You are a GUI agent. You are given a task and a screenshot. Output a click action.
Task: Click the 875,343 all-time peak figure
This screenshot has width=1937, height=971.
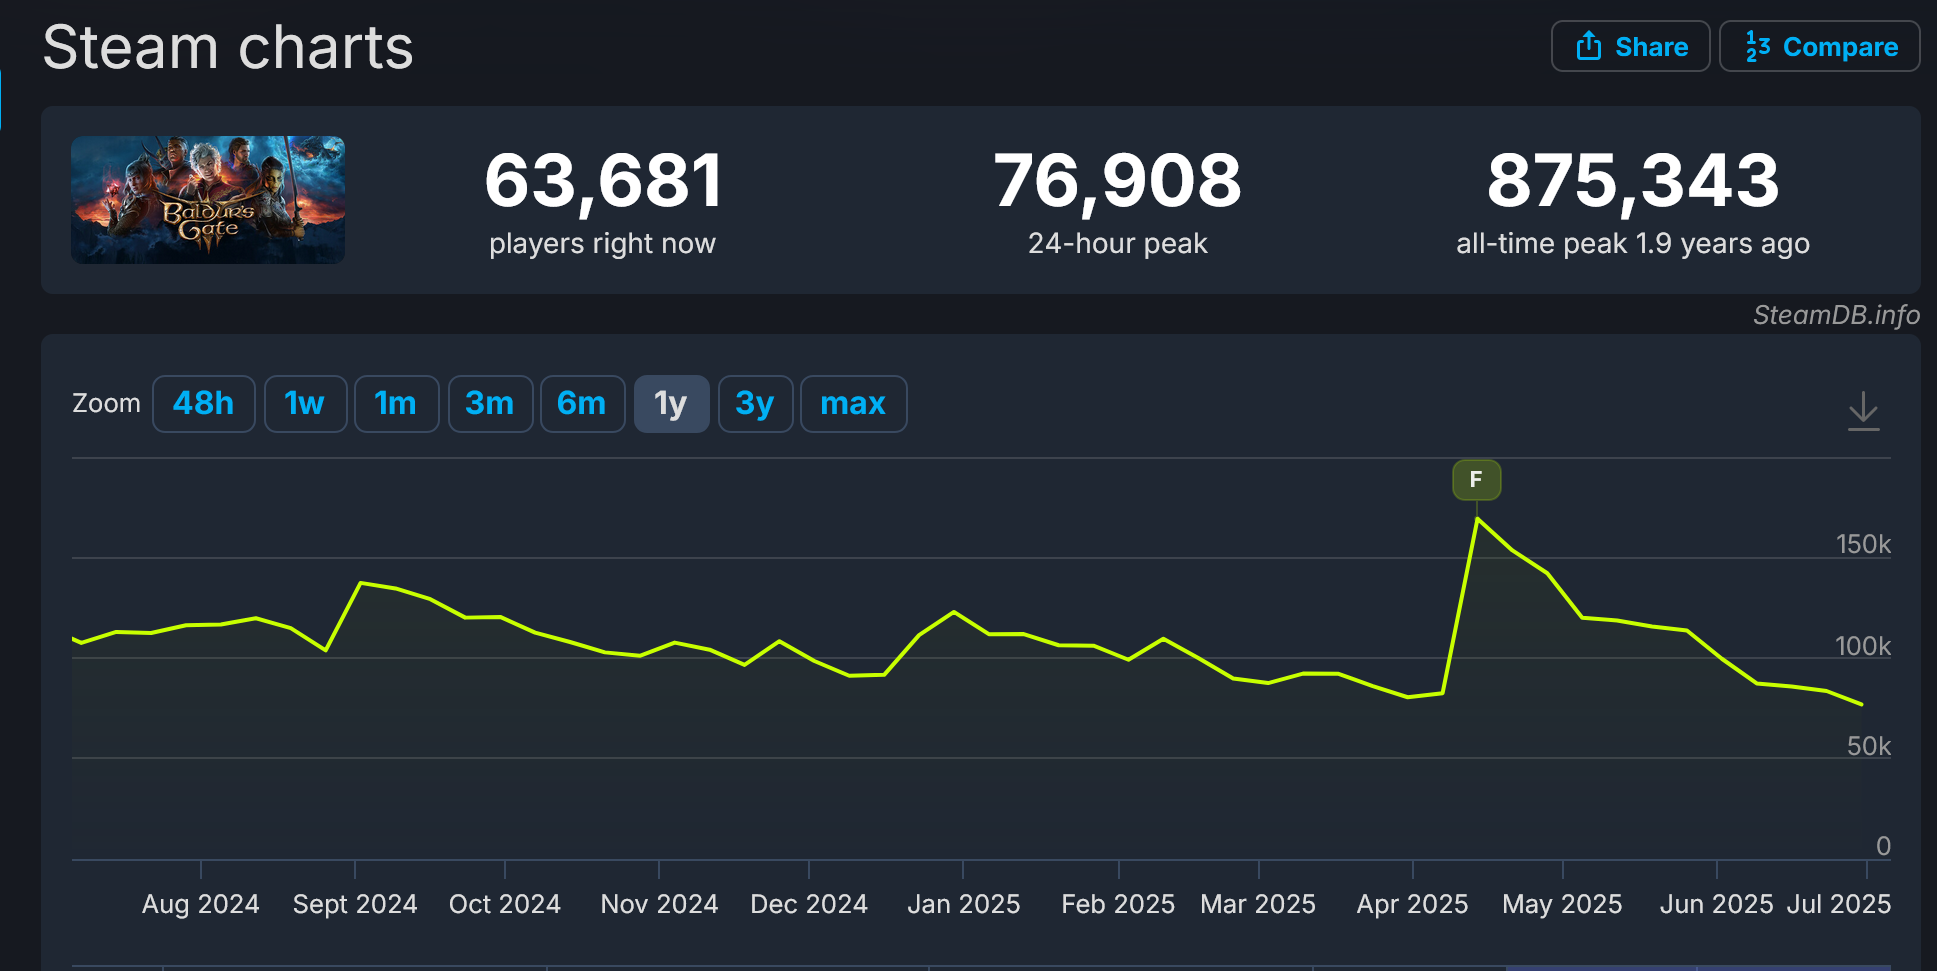click(1633, 181)
